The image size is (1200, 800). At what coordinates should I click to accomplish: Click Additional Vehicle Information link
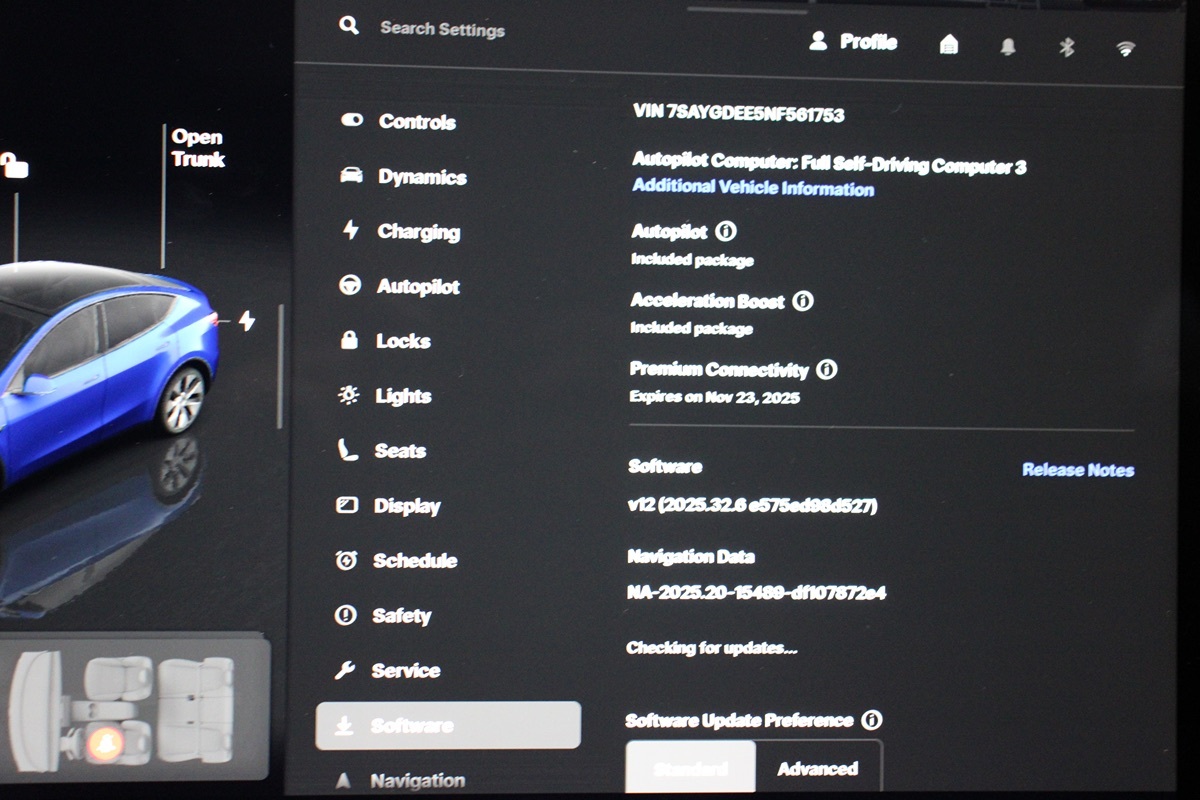click(x=753, y=188)
